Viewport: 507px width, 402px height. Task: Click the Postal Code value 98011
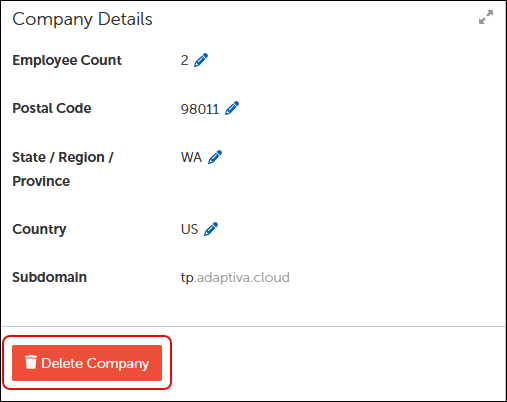tap(200, 109)
